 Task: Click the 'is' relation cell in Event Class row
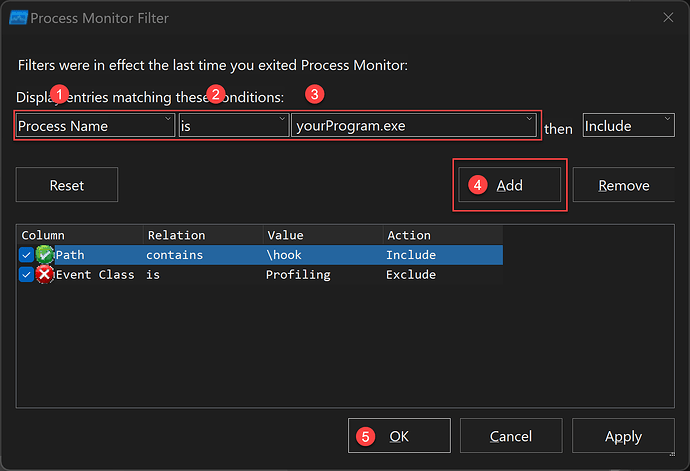point(153,275)
